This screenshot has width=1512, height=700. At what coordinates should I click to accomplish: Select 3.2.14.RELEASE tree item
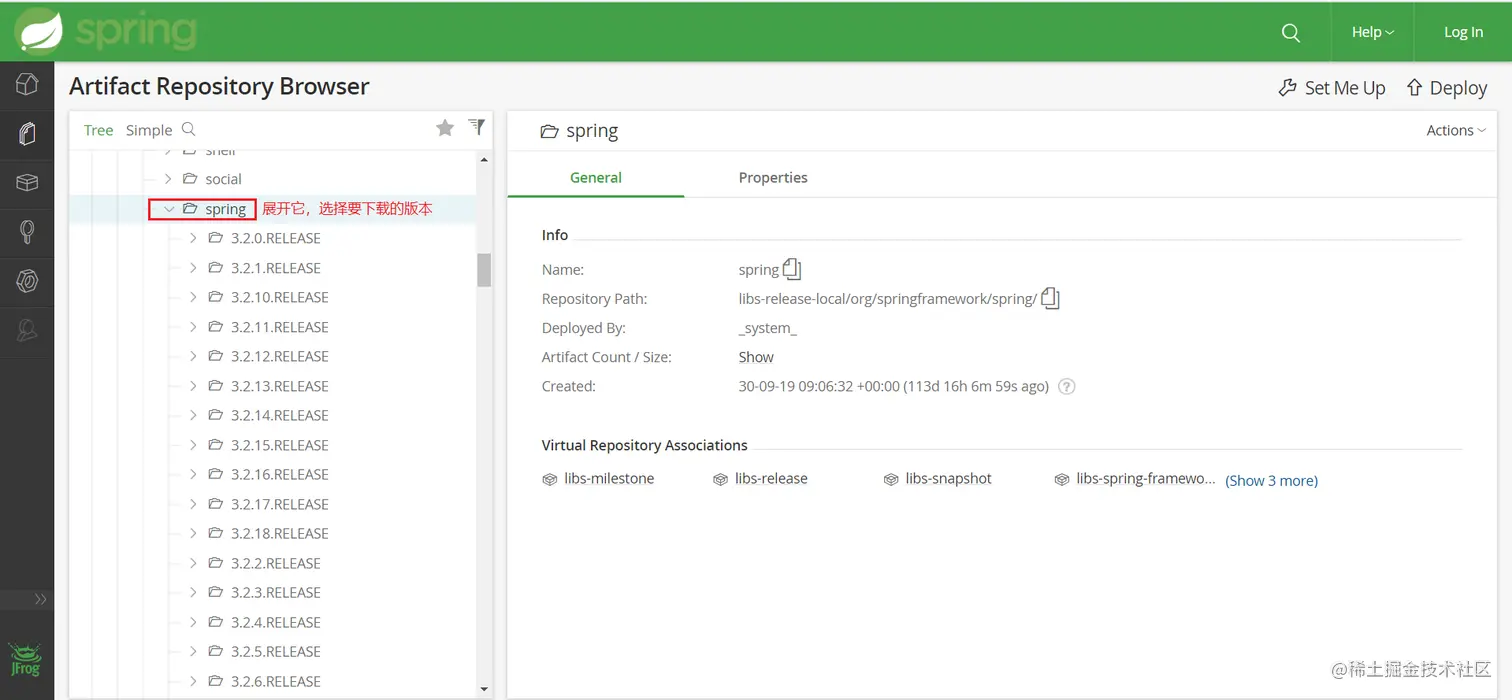coord(280,415)
